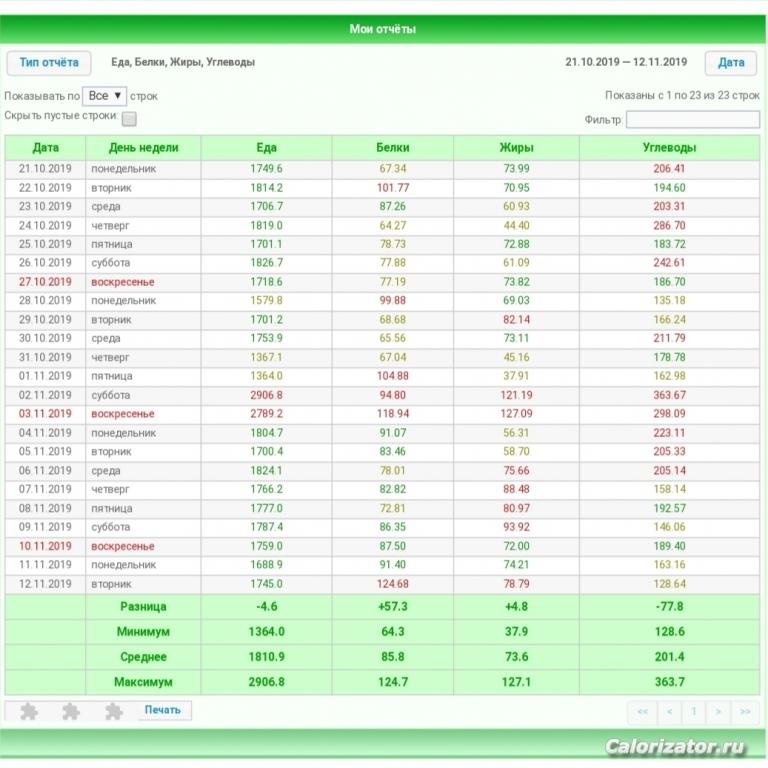Sort table by the Дата column header
This screenshot has height=768, width=768.
(x=46, y=148)
